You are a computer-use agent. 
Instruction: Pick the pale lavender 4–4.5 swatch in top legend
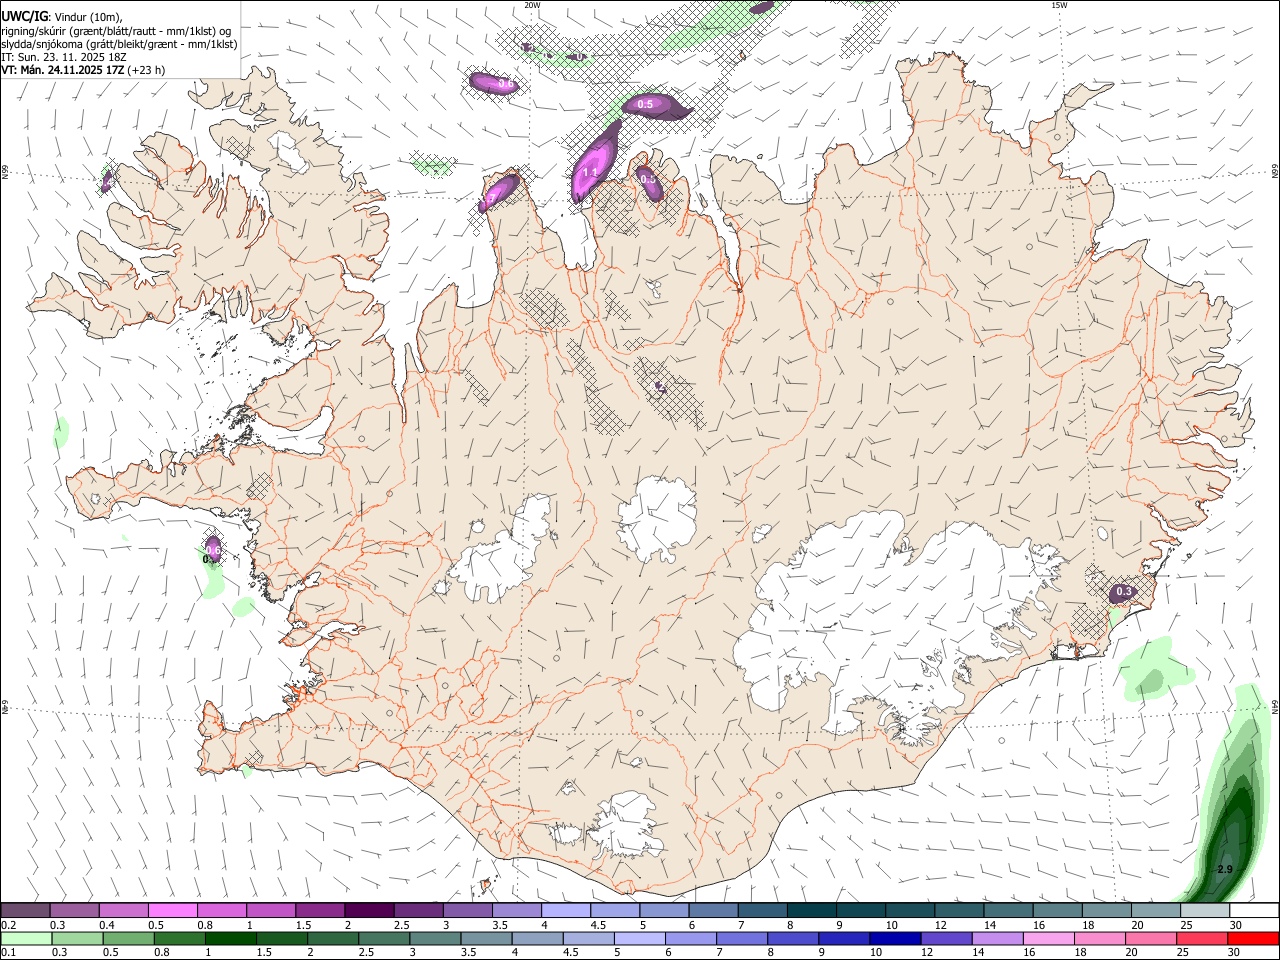click(x=565, y=911)
